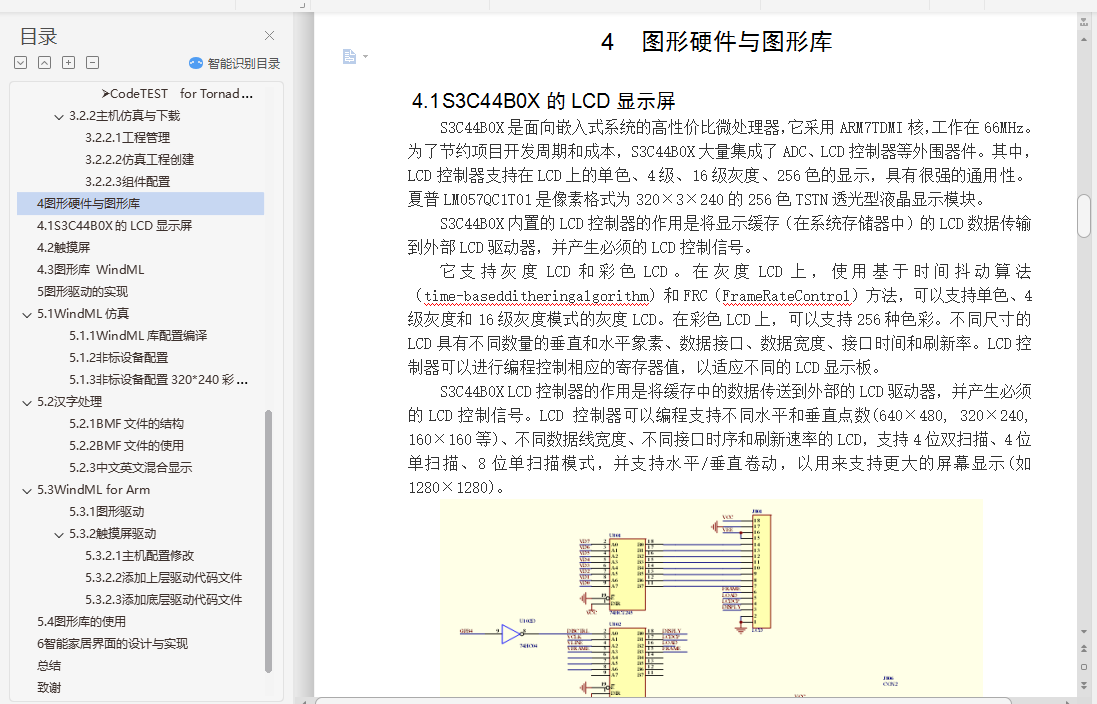The width and height of the screenshot is (1097, 704).
Task: Click the underlined time-baseddithering algorithm text
Action: point(537,297)
